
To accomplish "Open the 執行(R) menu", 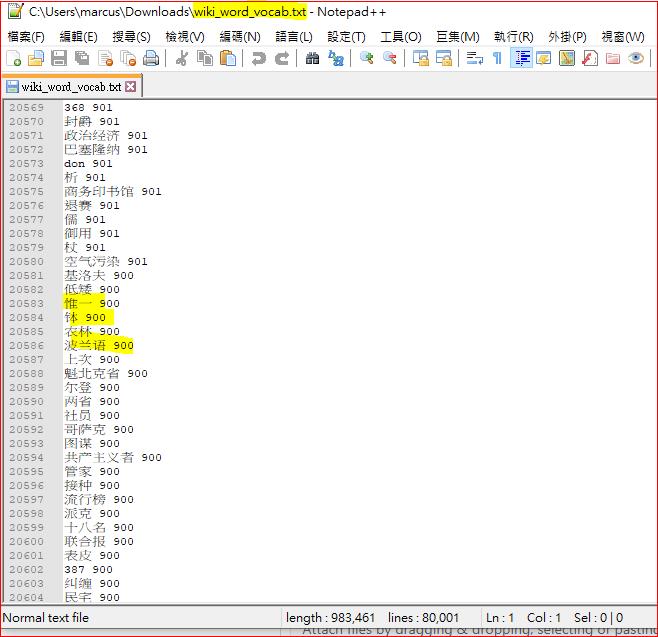I will click(x=514, y=37).
